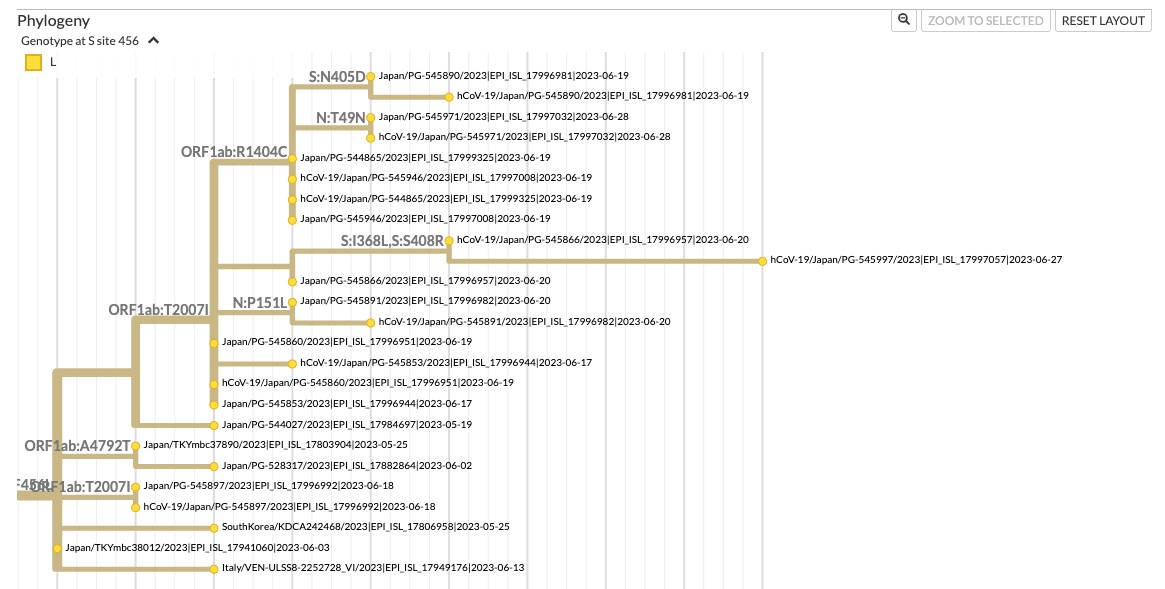Click RESET LAYOUT button
1165x589 pixels.
point(1103,19)
